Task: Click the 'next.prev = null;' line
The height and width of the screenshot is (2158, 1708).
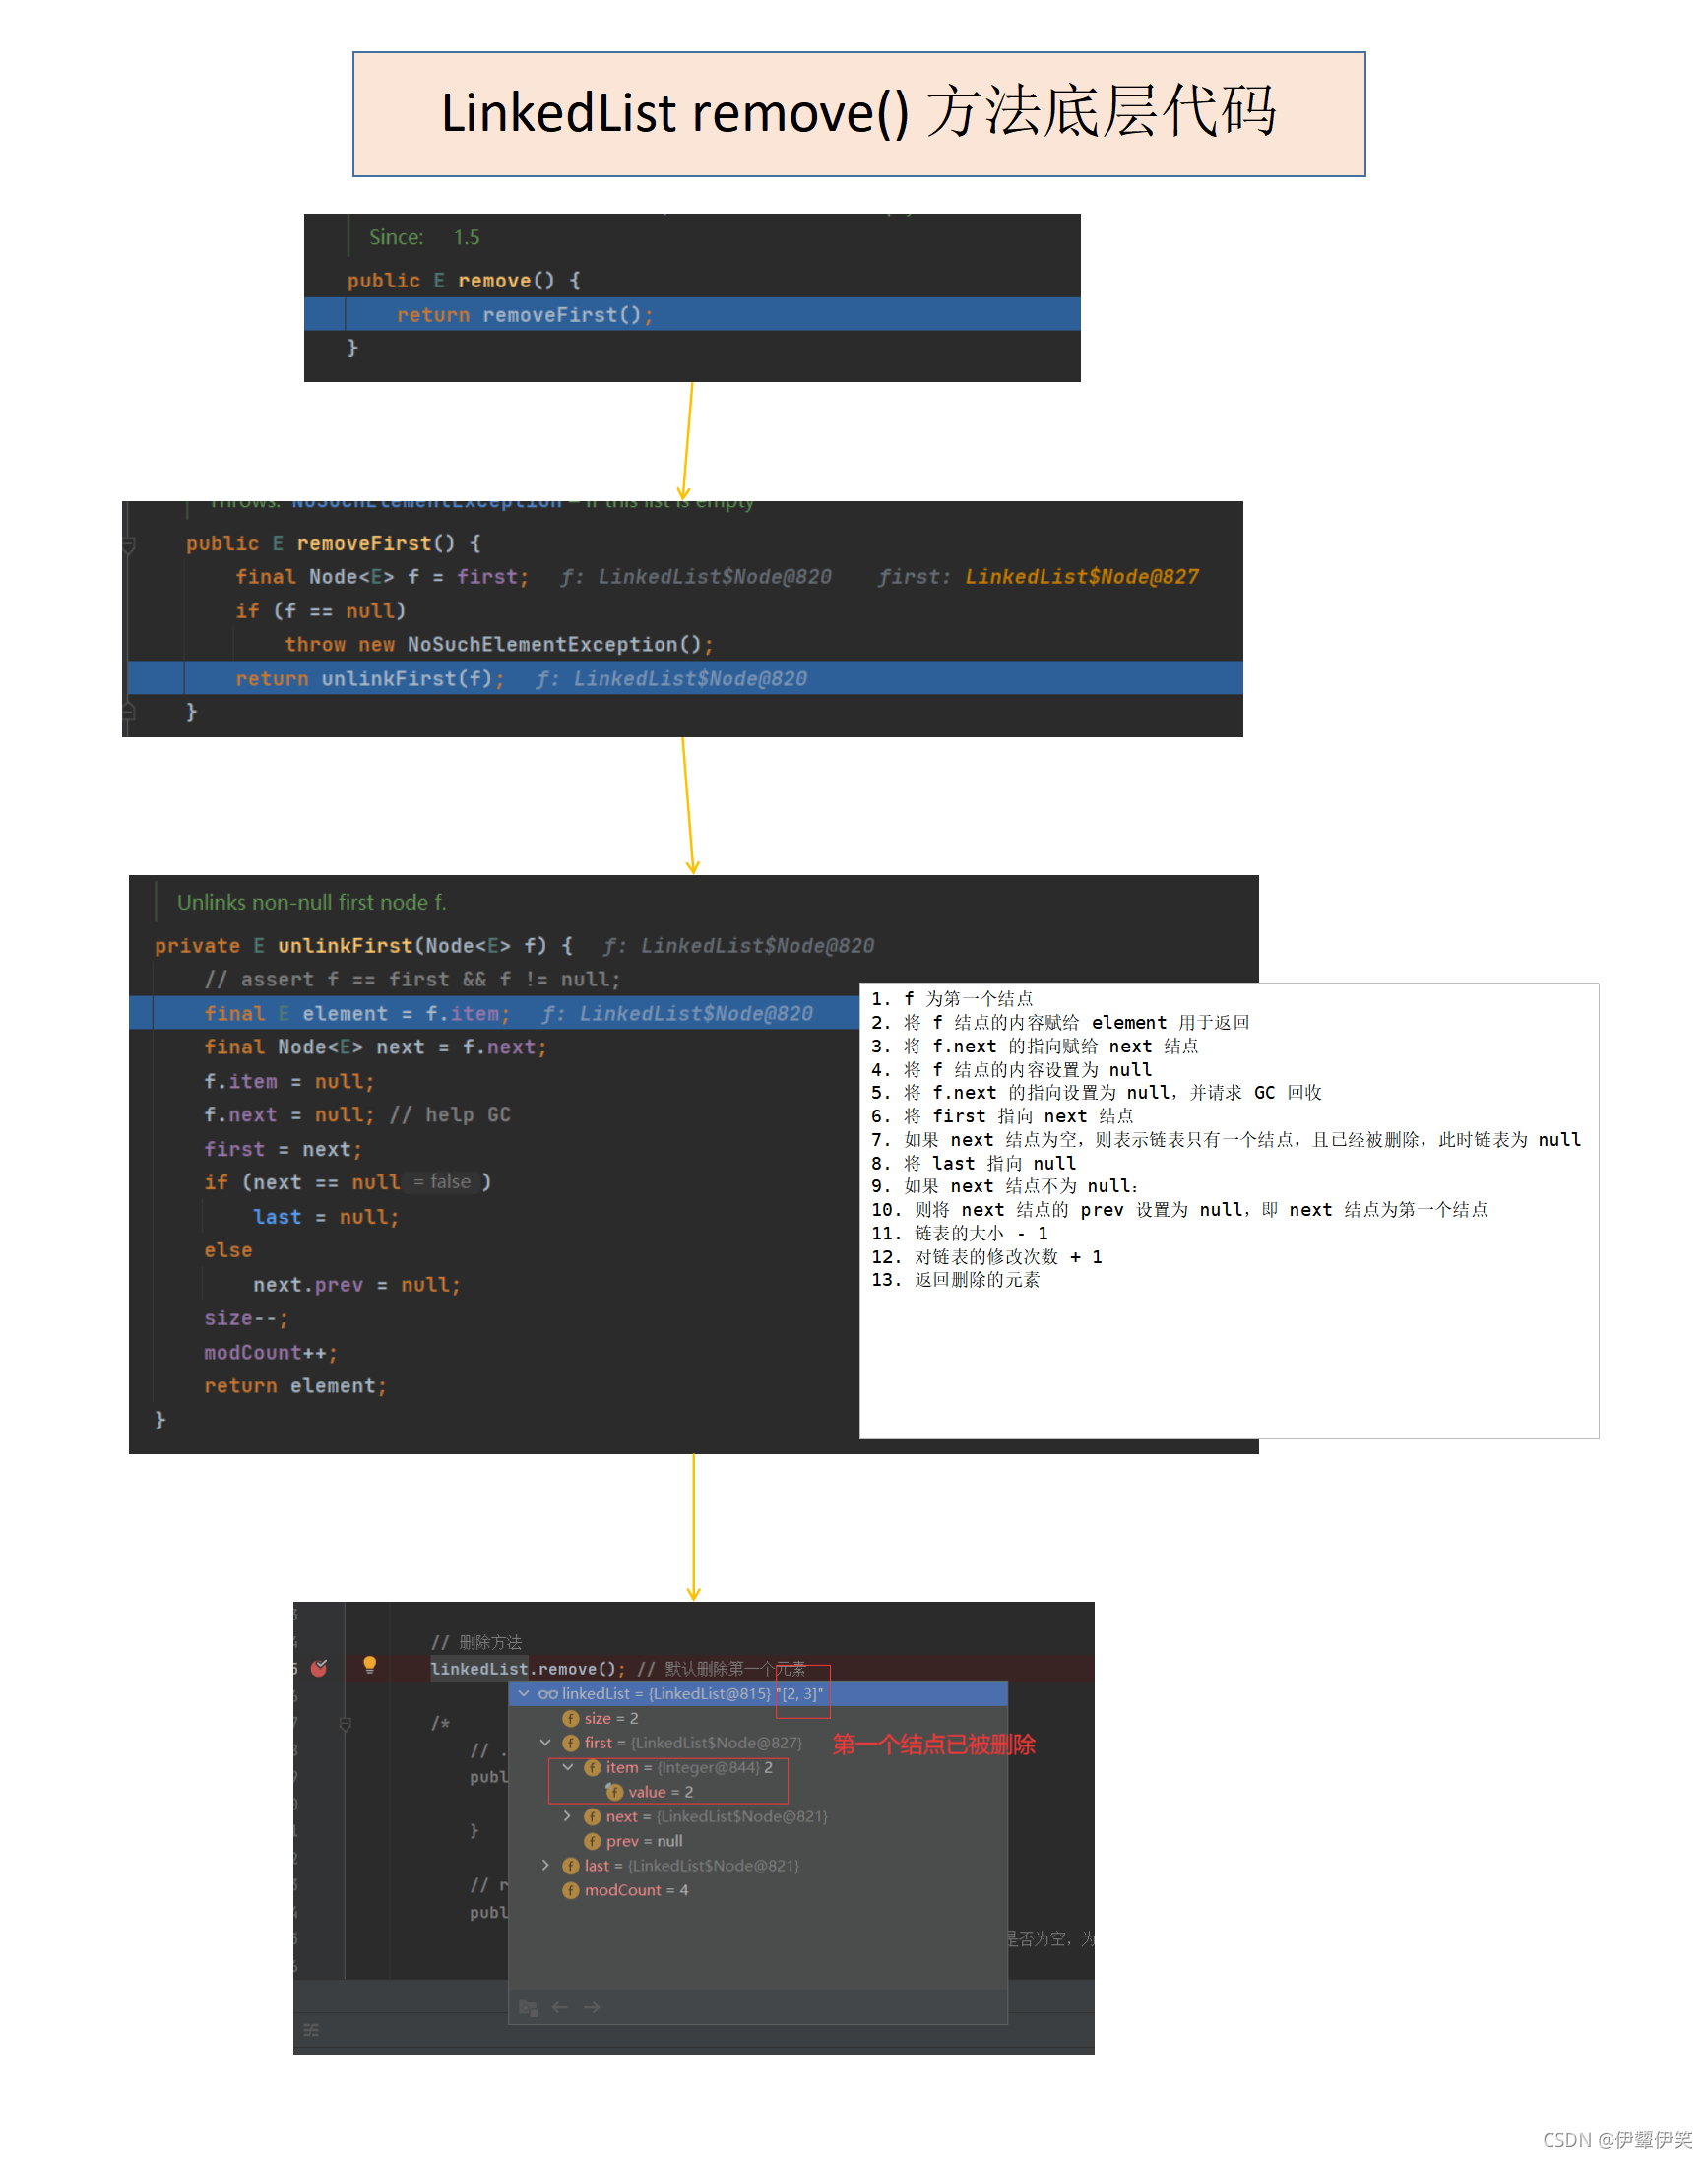Action: point(357,1284)
